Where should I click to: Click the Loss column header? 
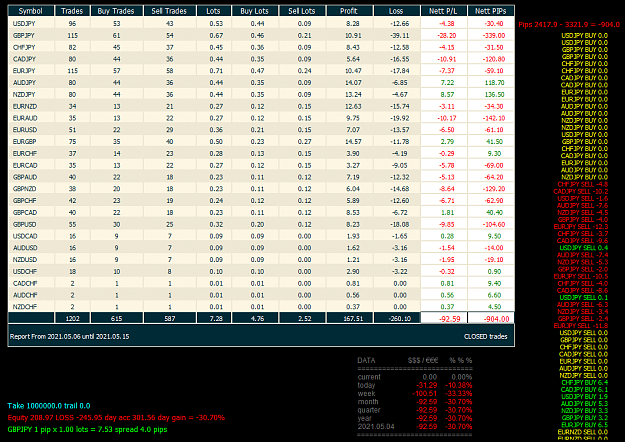click(396, 11)
